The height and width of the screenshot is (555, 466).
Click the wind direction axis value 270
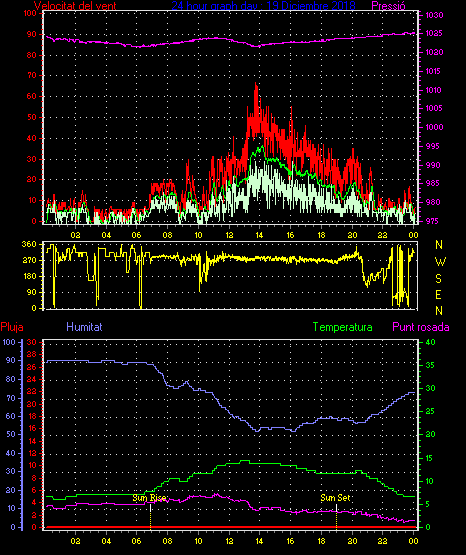pos(29,260)
